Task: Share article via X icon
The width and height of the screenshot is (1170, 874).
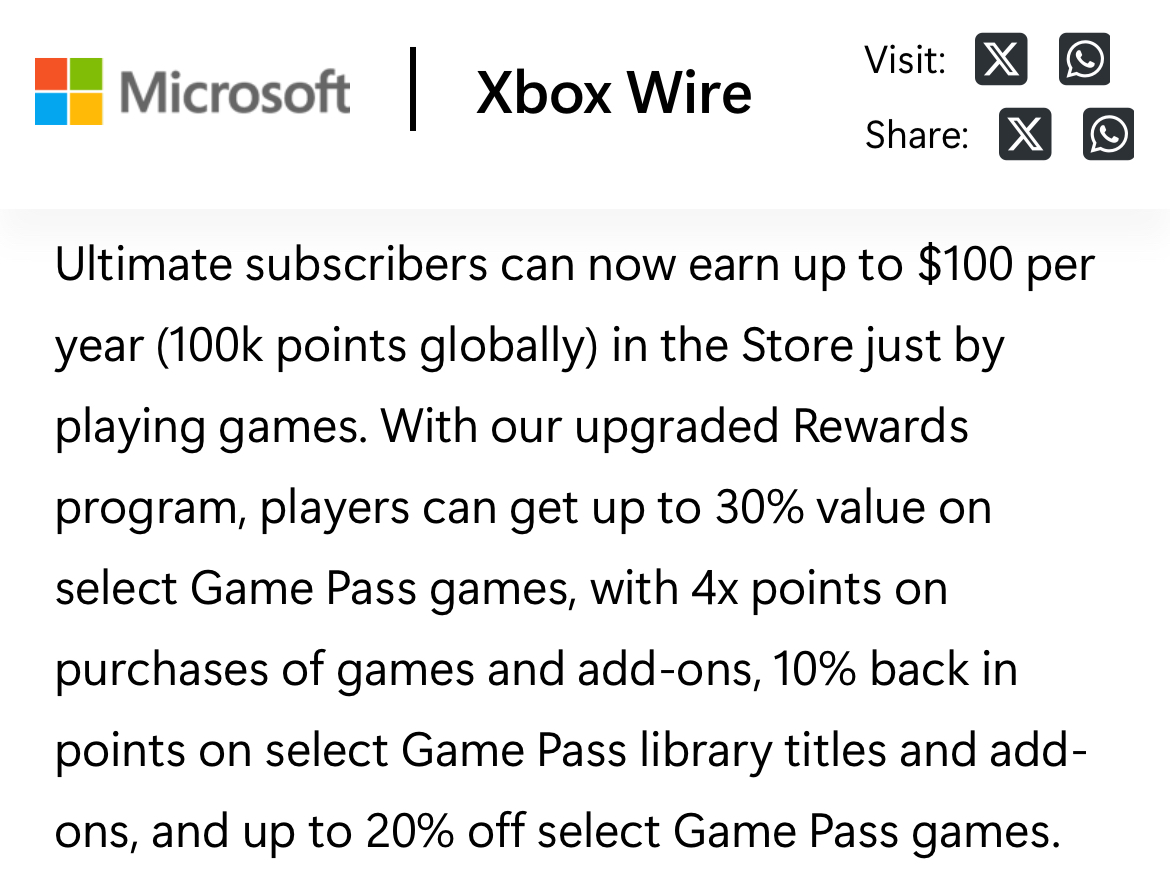Action: pyautogui.click(x=1024, y=134)
